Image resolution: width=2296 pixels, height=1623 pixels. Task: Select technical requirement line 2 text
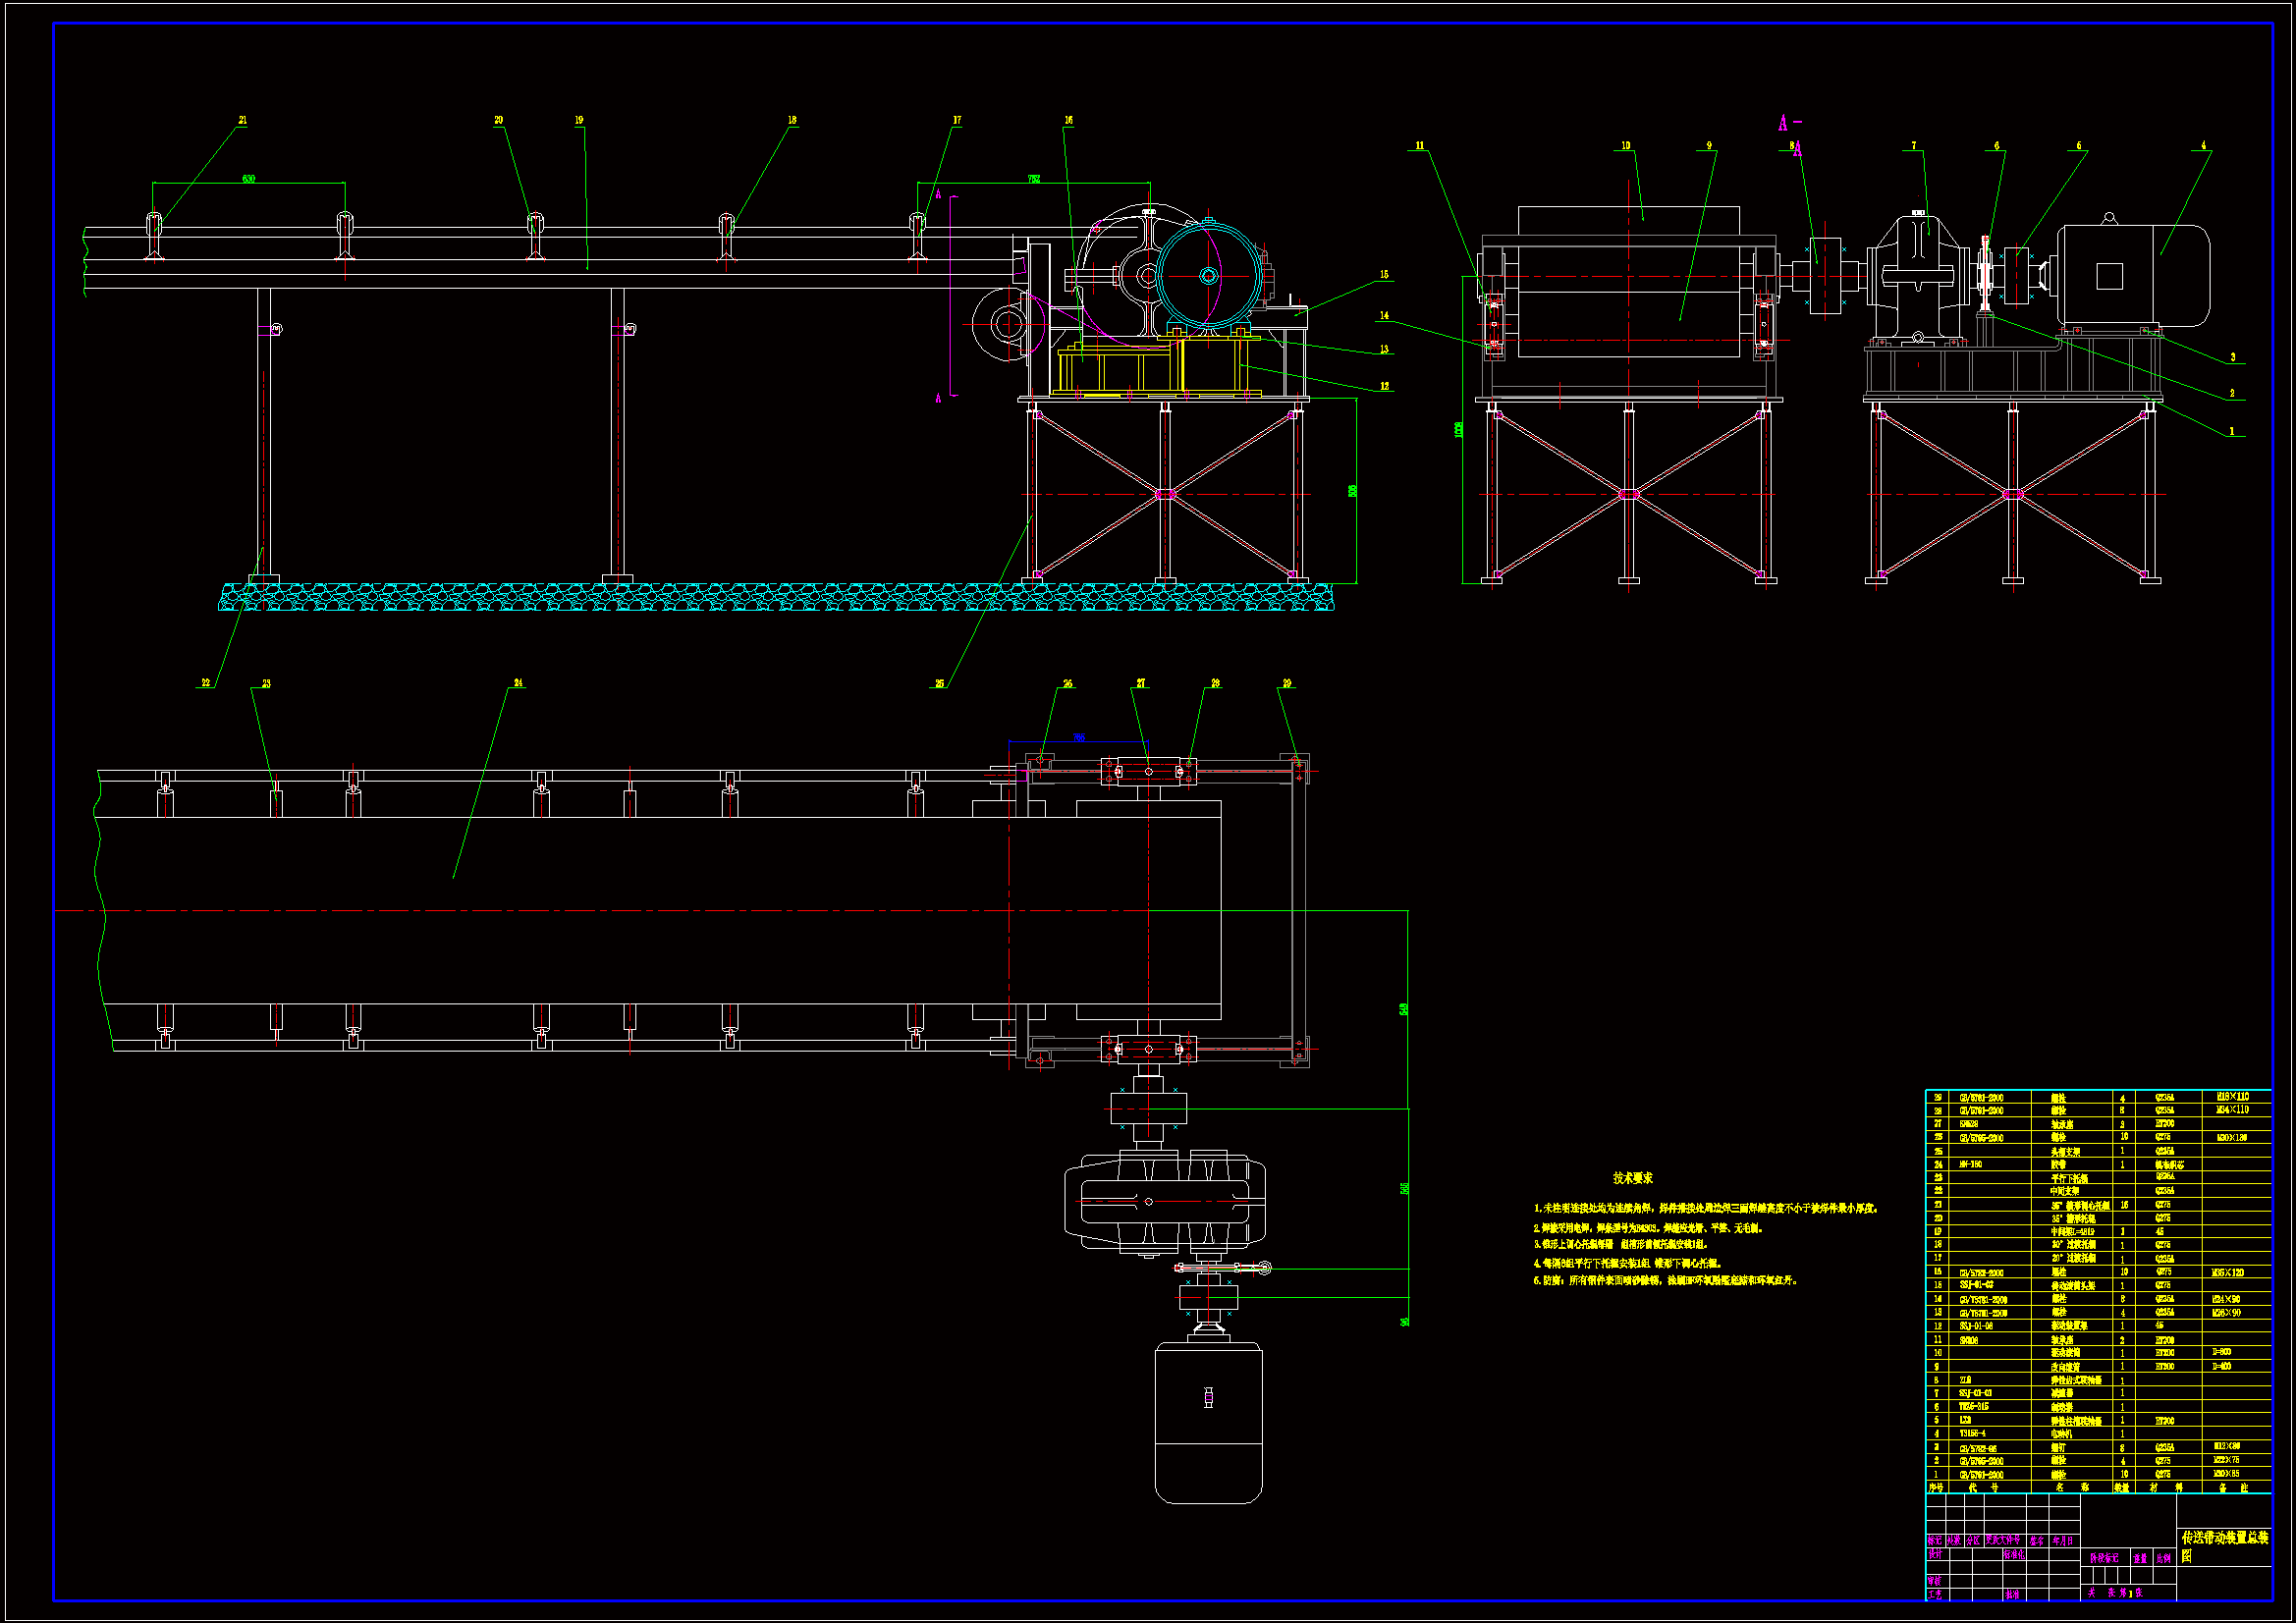[x=1648, y=1228]
